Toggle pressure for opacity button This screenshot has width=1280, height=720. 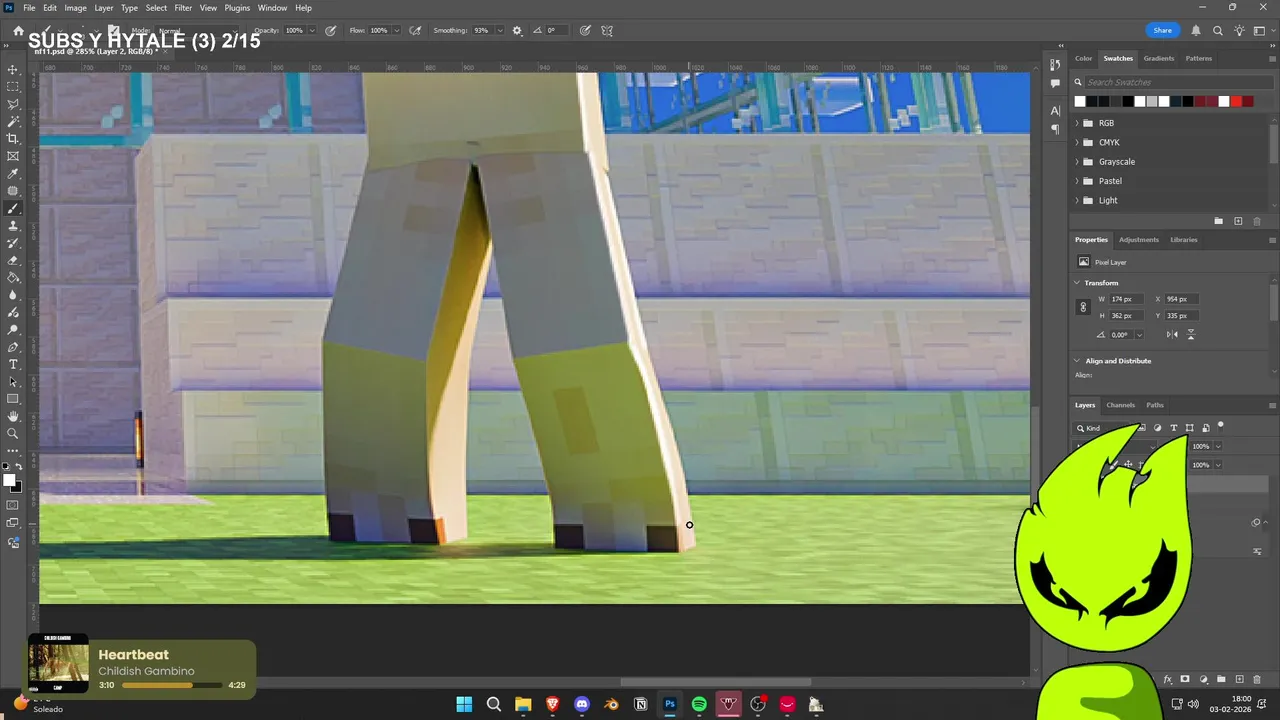coord(331,31)
